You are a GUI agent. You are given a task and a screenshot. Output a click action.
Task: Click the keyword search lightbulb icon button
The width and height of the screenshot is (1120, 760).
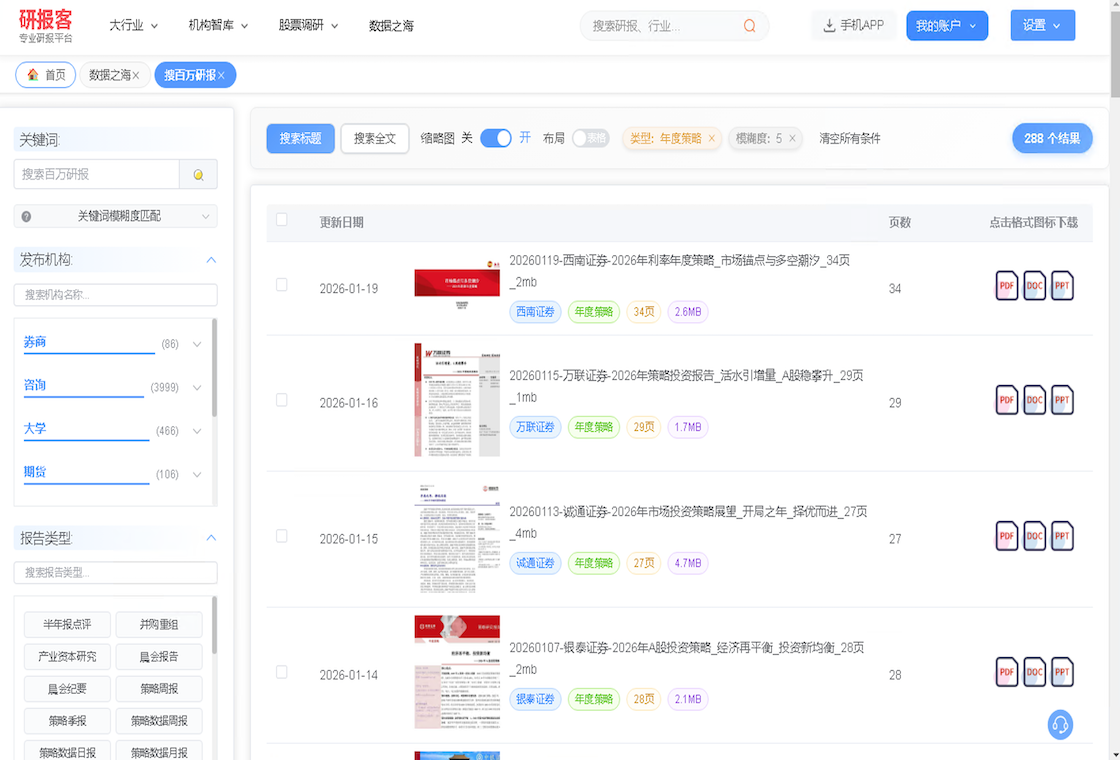pyautogui.click(x=198, y=174)
